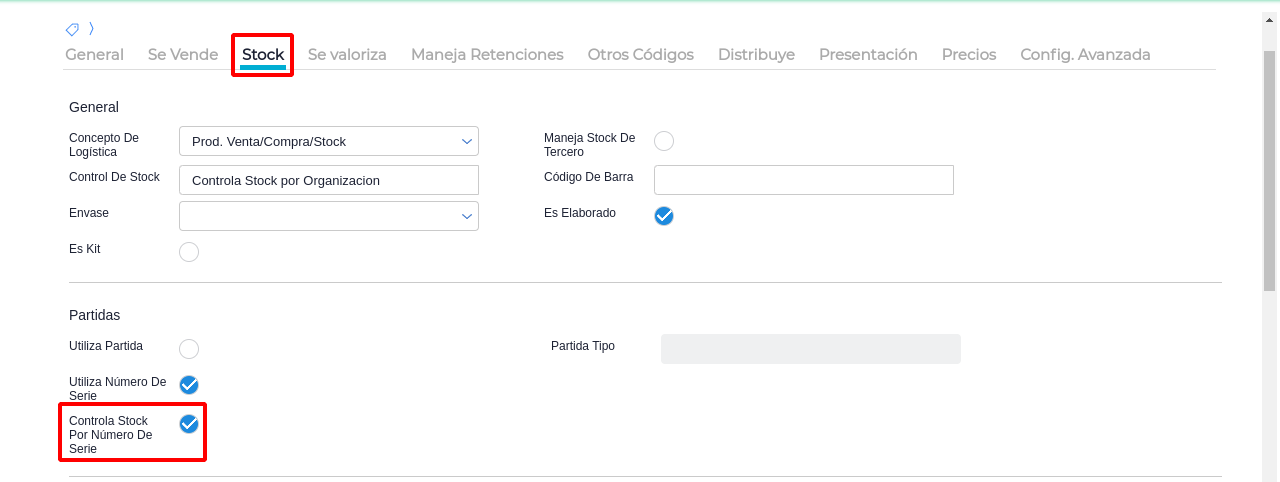
Task: Click the breadcrumb chevron arrow
Action: [x=91, y=29]
